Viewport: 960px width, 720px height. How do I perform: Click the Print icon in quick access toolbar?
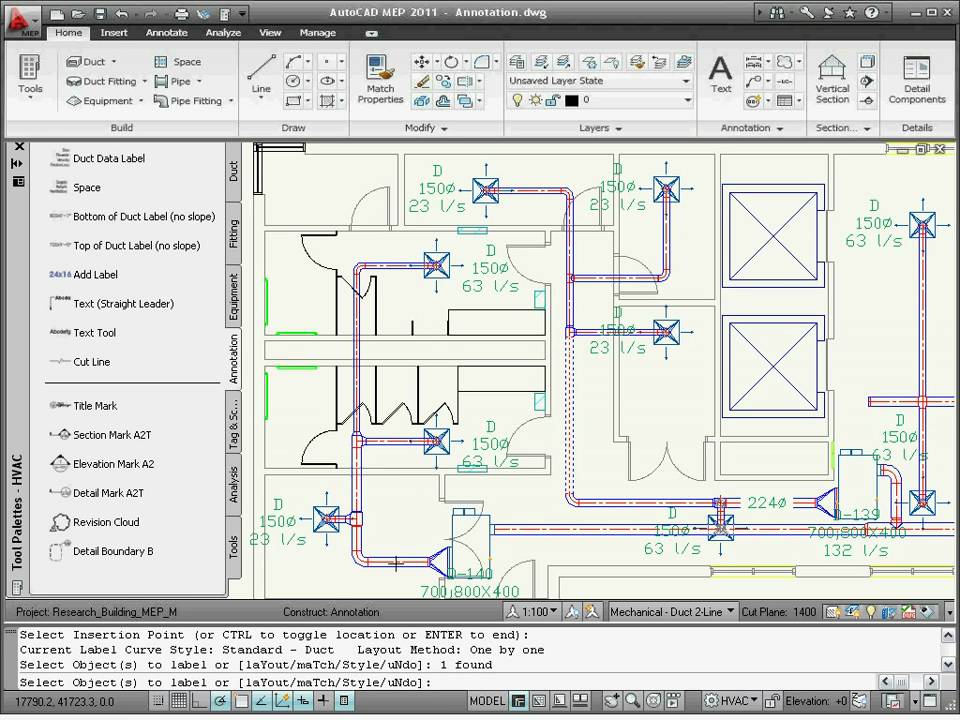[x=181, y=13]
